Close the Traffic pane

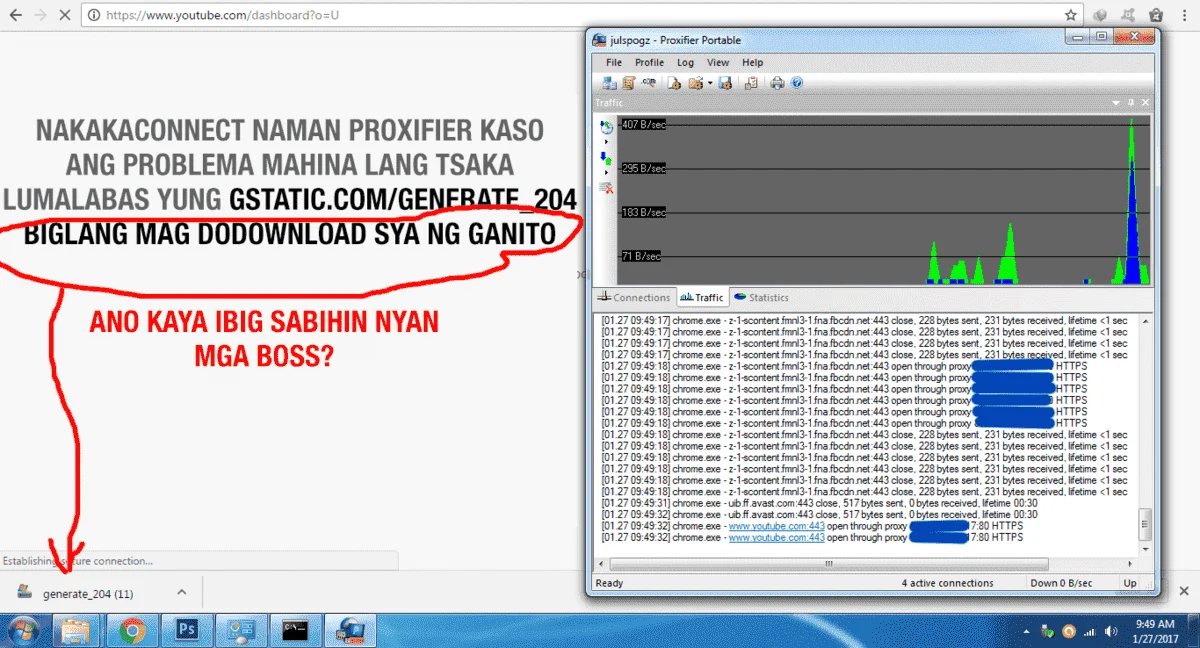[x=1146, y=103]
